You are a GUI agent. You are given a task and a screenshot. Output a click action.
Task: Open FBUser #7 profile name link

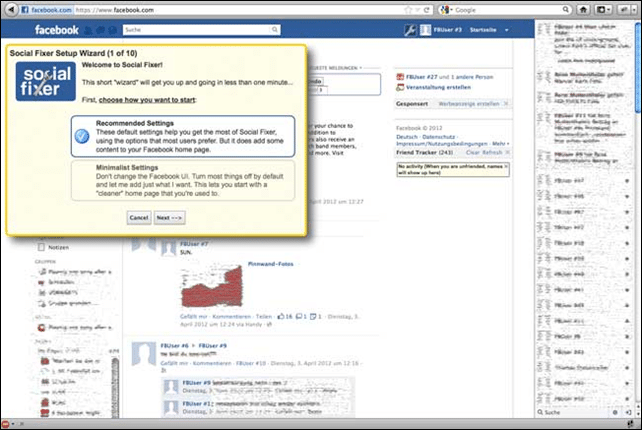194,244
